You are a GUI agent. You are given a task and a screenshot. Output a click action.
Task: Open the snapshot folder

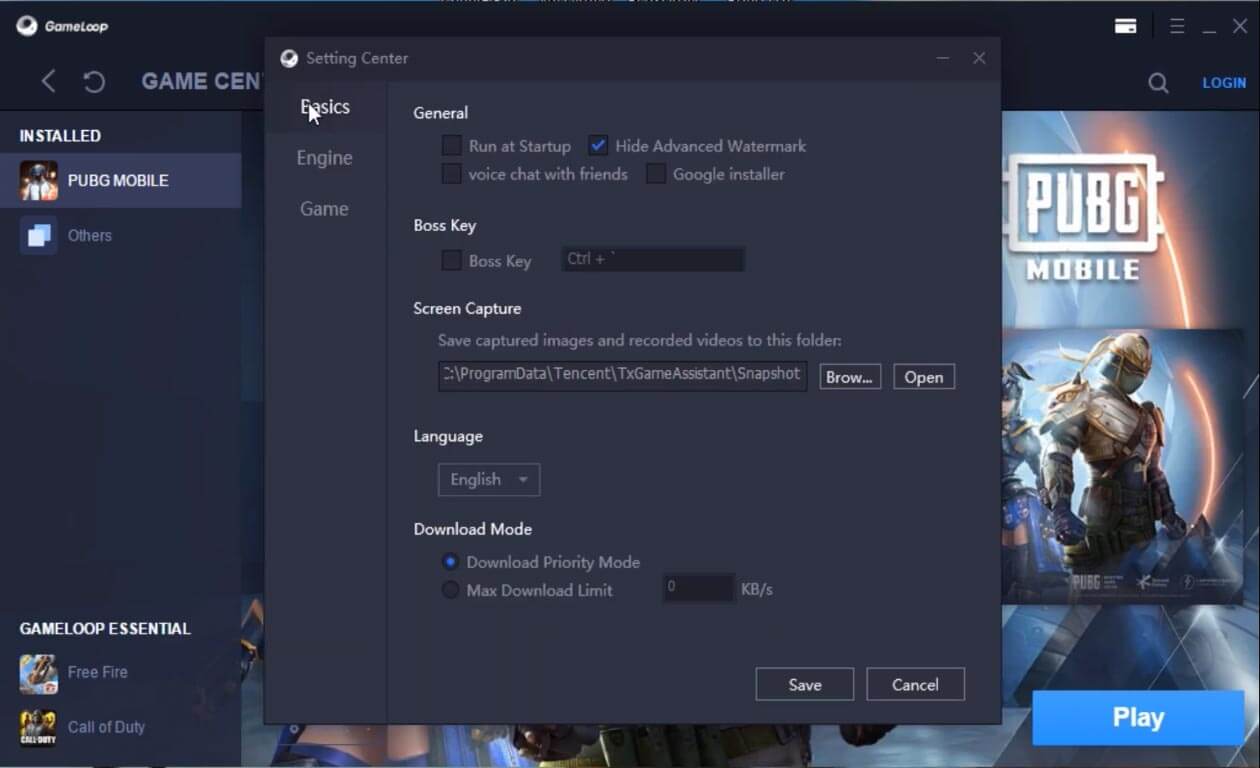coord(924,377)
